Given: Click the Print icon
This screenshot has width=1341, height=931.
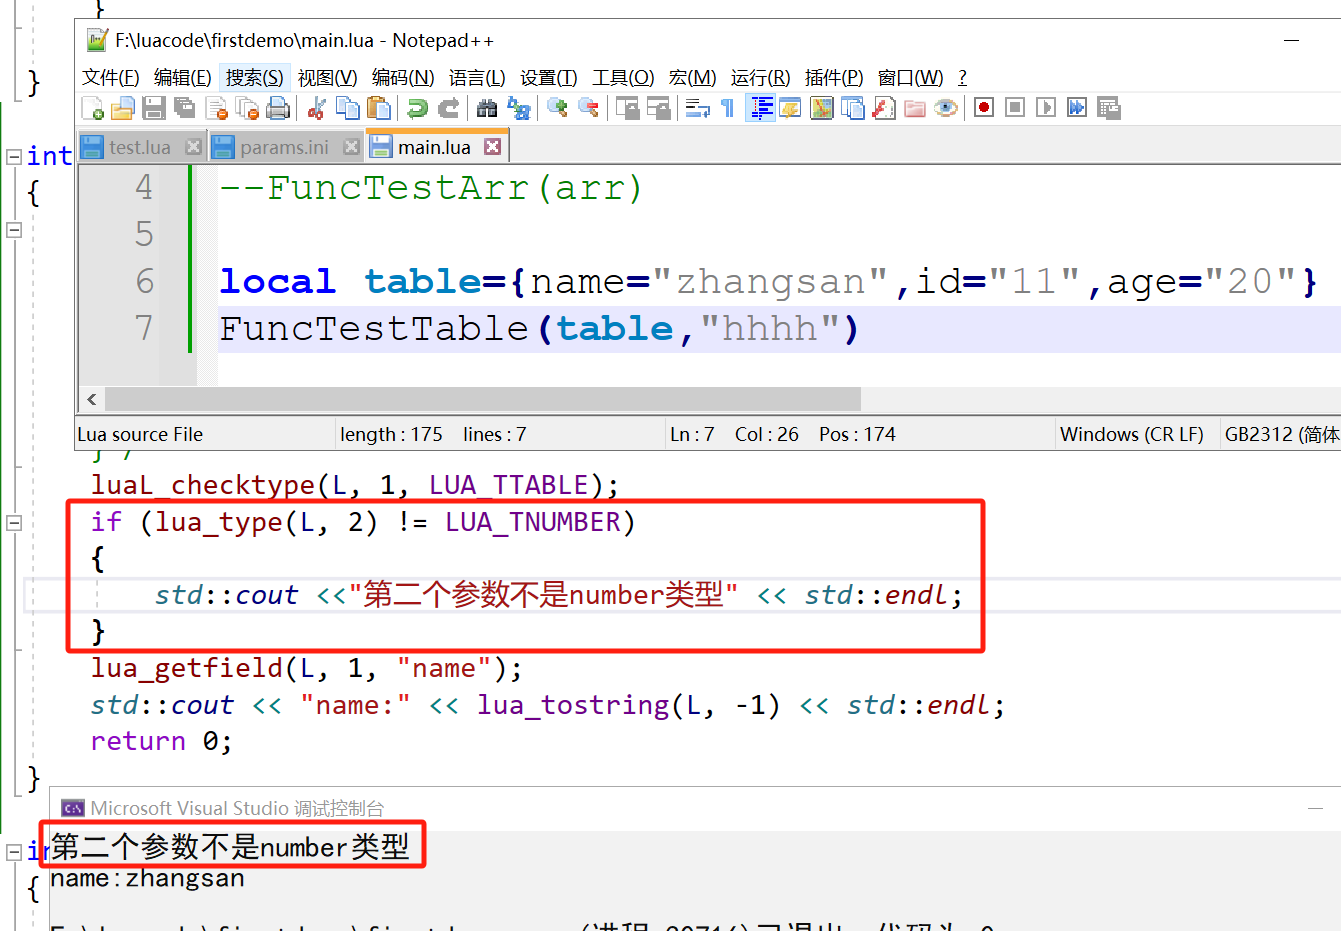Looking at the screenshot, I should click(x=278, y=108).
